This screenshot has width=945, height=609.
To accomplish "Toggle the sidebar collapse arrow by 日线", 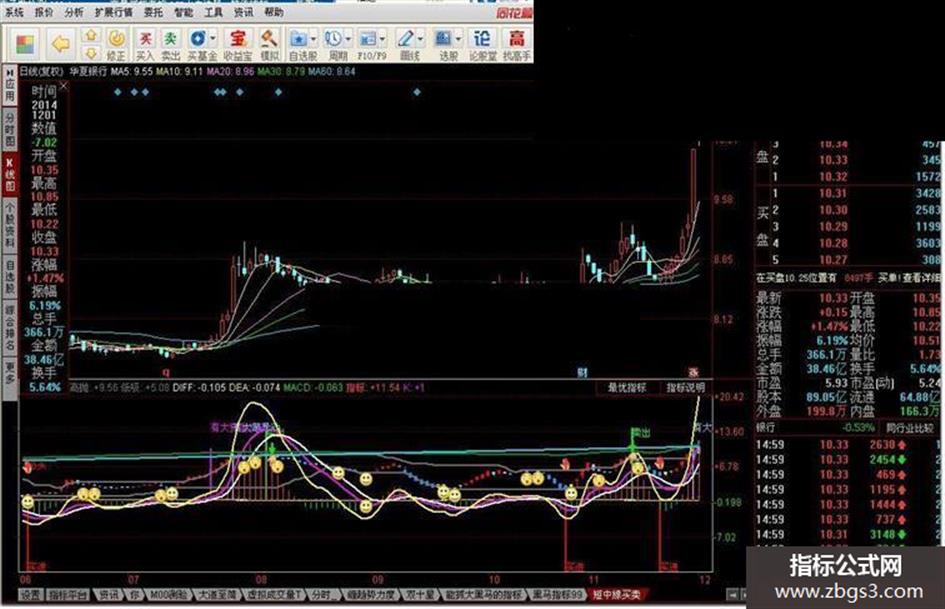I will [10, 72].
